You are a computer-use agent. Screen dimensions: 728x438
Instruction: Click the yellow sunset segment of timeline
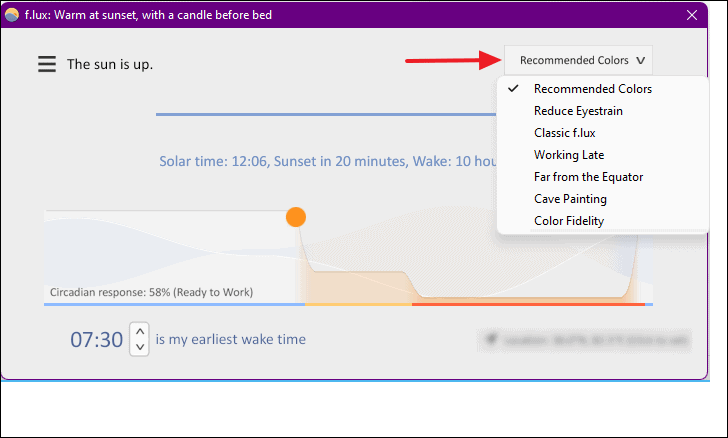[x=358, y=304]
